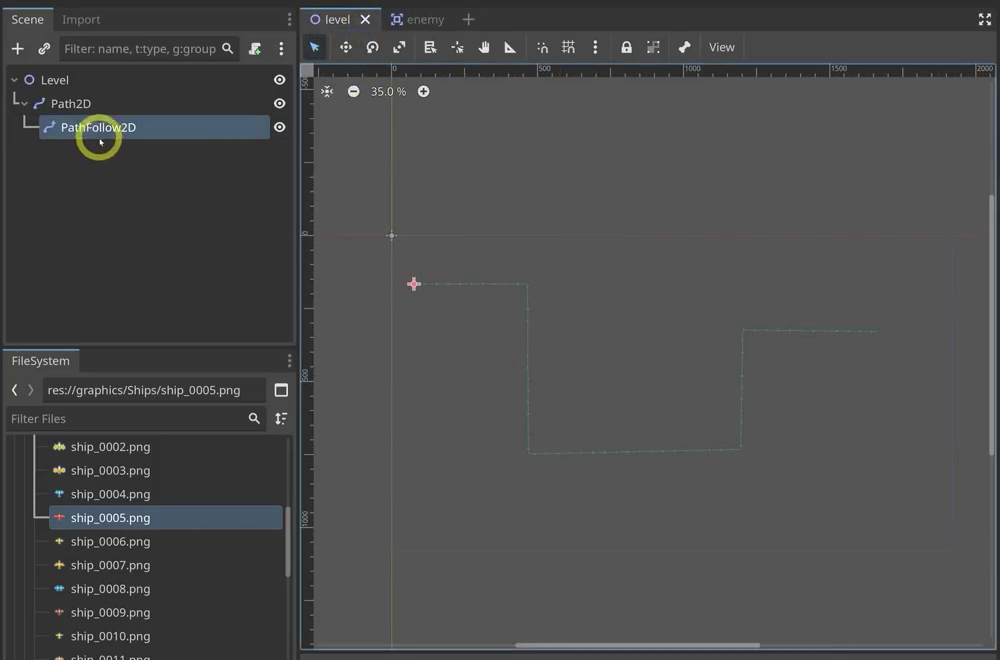This screenshot has height=660, width=1000.
Task: Zoom out with the minus button
Action: pyautogui.click(x=353, y=92)
